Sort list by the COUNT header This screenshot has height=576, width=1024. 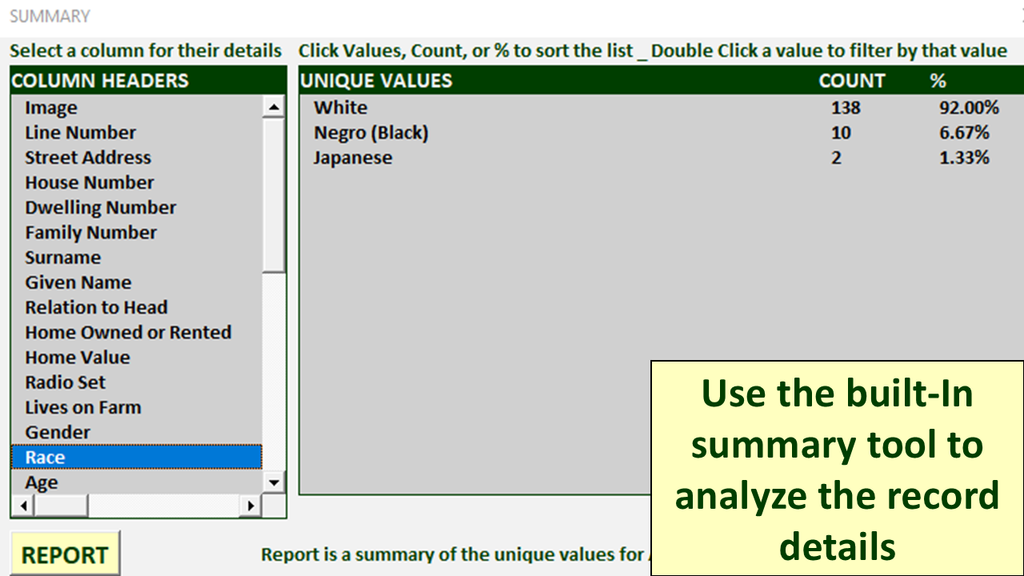(851, 81)
